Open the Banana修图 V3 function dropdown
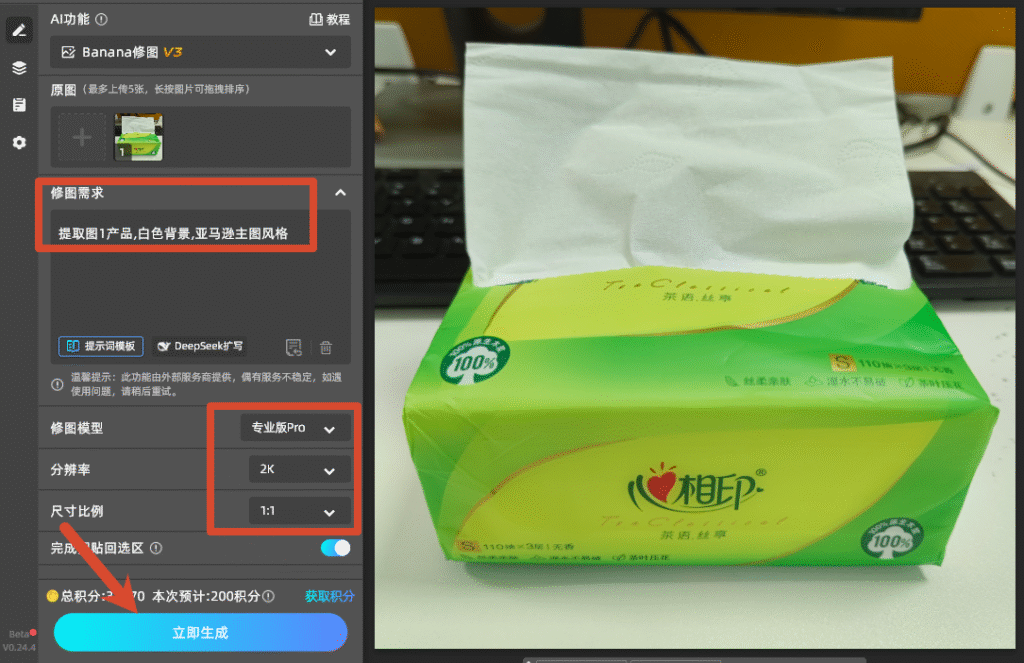The image size is (1024, 663). pyautogui.click(x=200, y=52)
